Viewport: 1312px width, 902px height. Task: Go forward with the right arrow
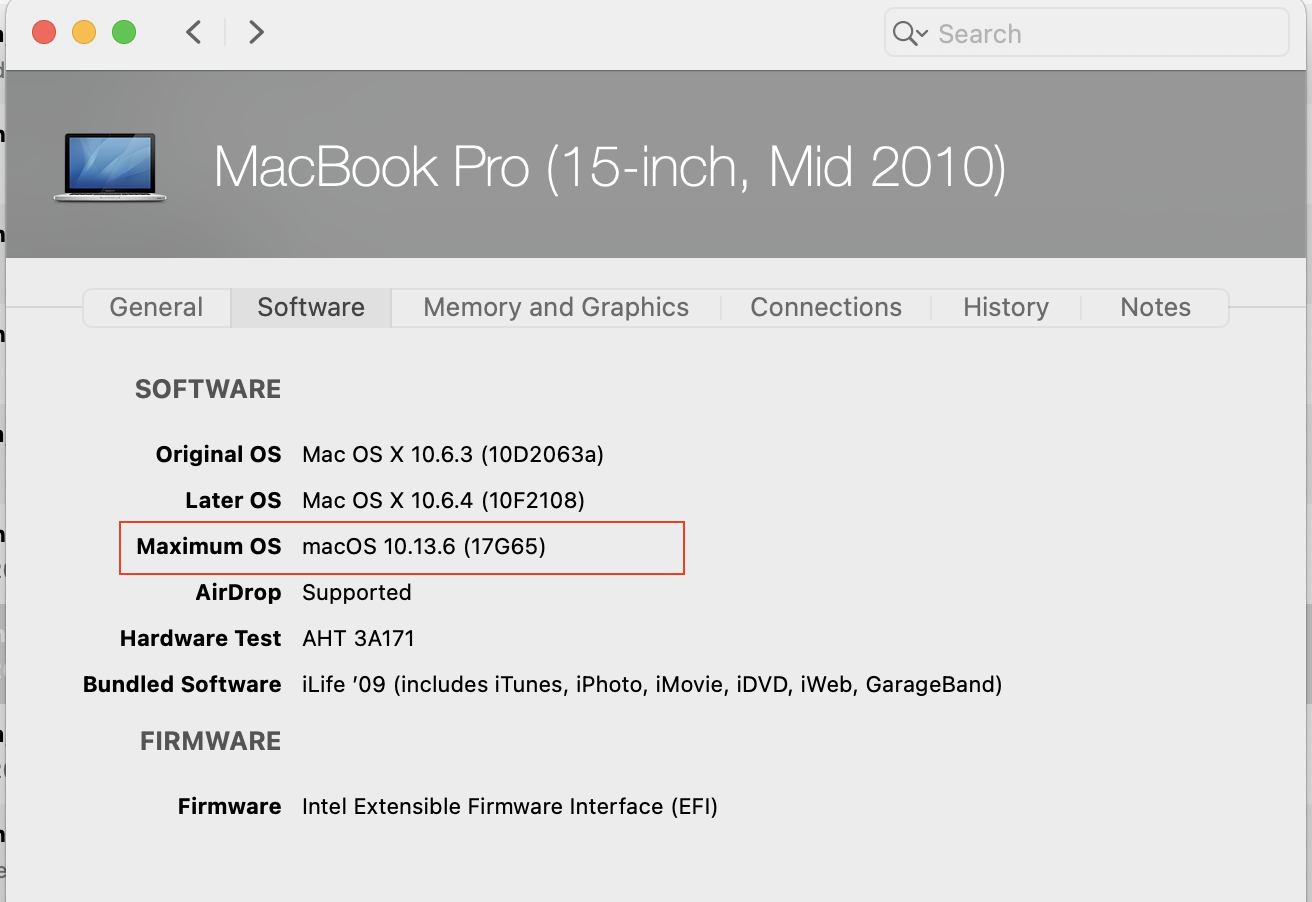pyautogui.click(x=256, y=33)
